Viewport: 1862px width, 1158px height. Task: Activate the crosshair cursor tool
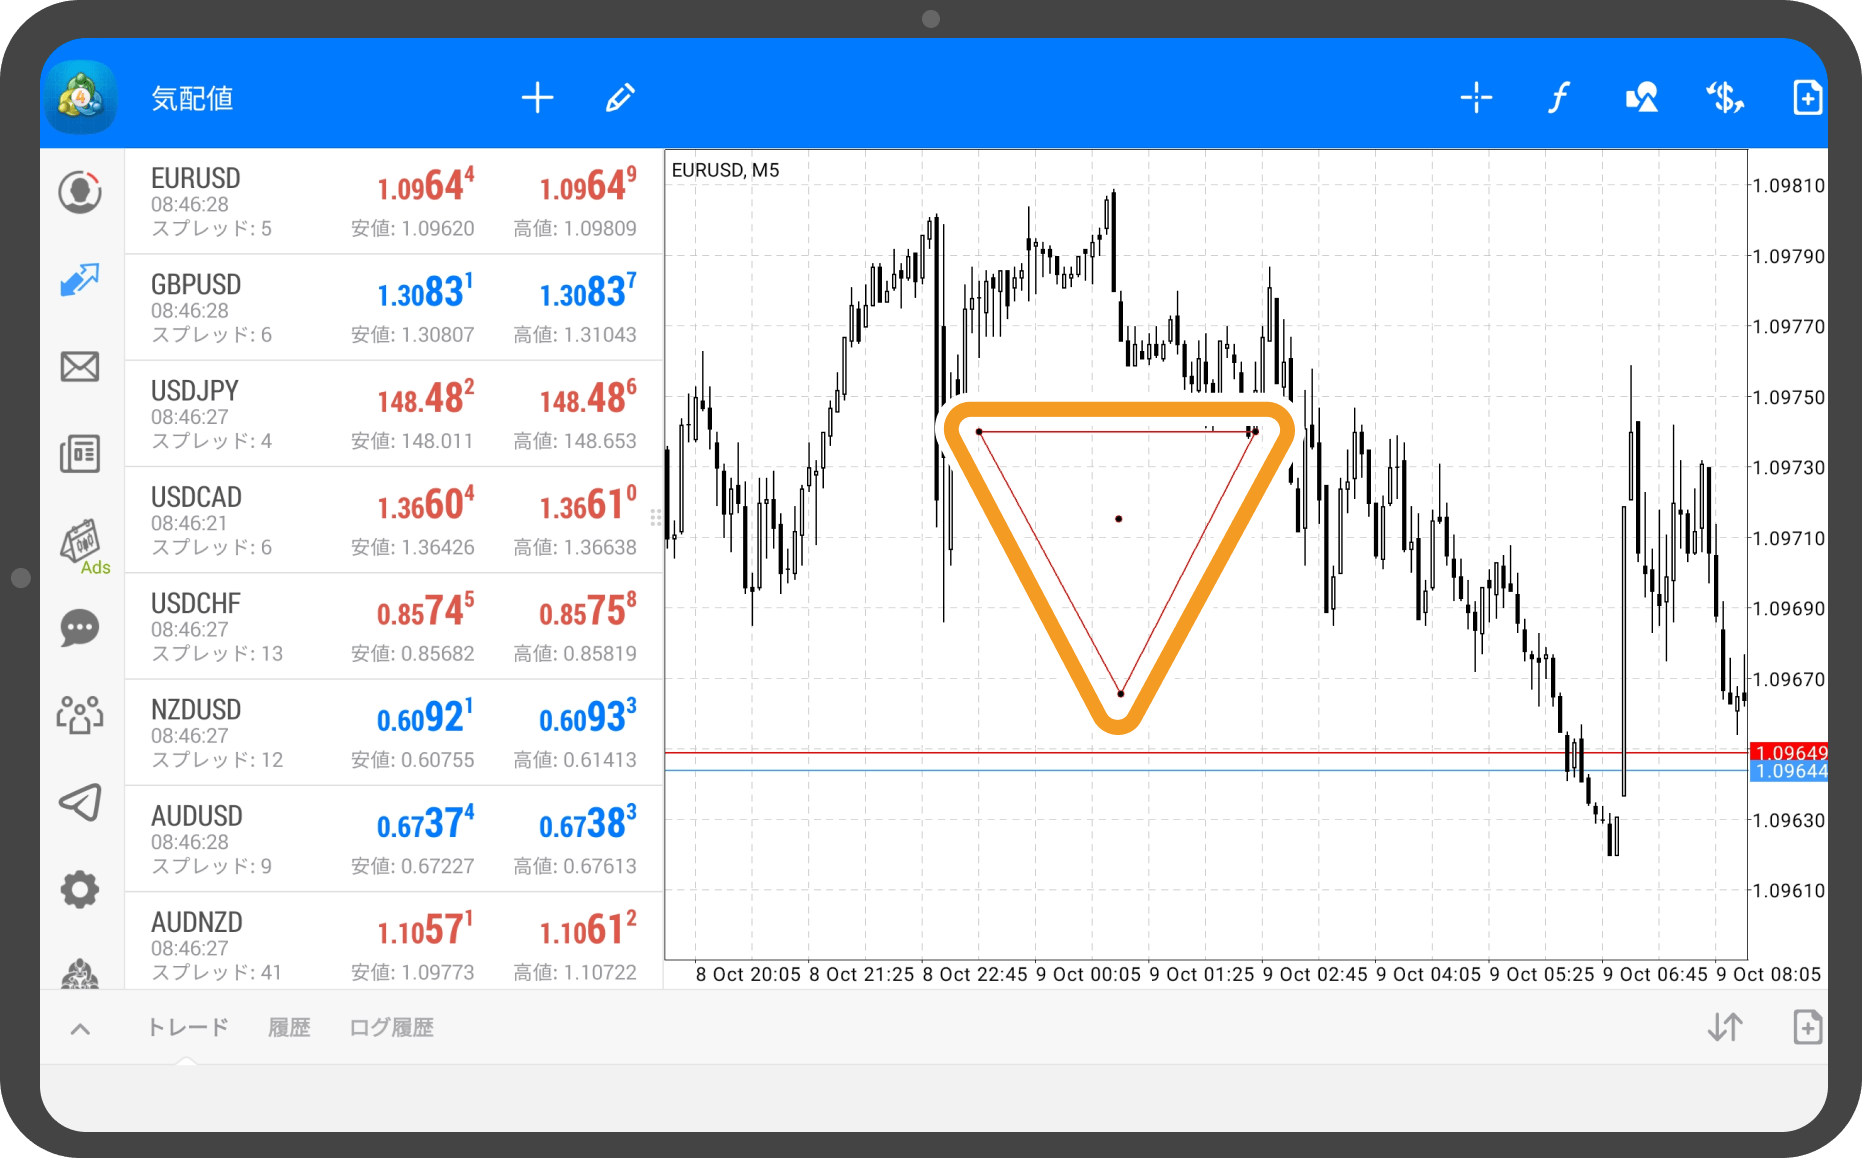[x=1476, y=98]
